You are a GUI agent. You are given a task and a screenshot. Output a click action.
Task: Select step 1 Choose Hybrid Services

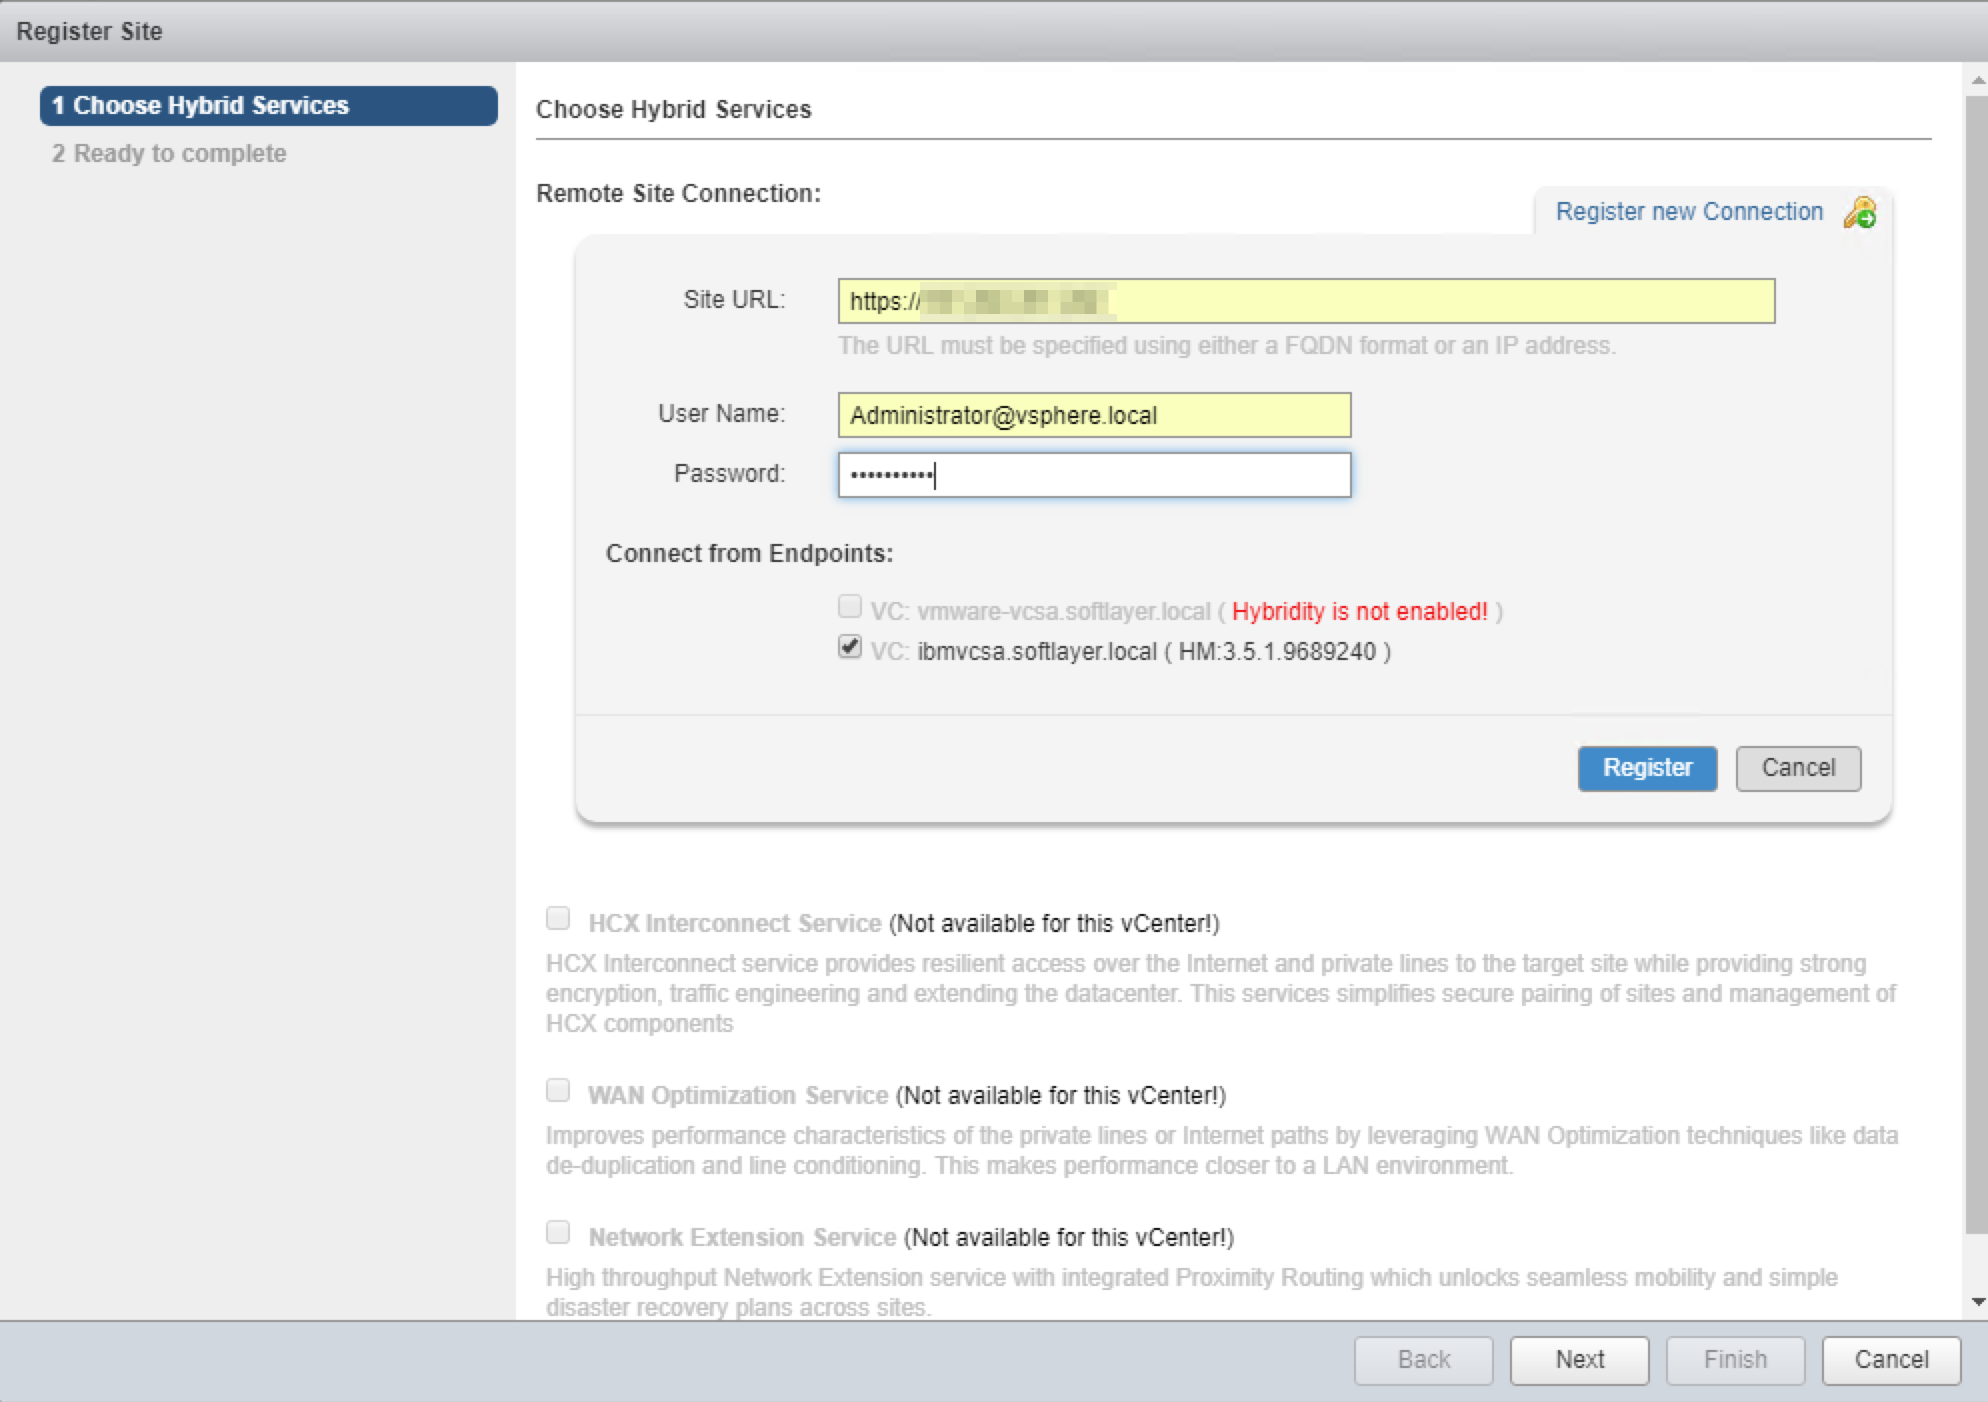click(x=268, y=106)
